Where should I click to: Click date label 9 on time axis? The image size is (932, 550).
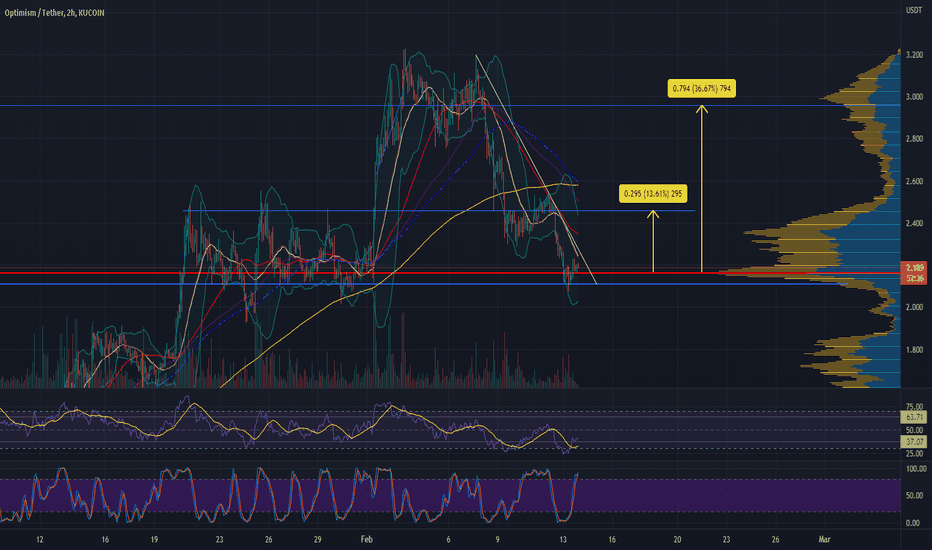pyautogui.click(x=498, y=540)
